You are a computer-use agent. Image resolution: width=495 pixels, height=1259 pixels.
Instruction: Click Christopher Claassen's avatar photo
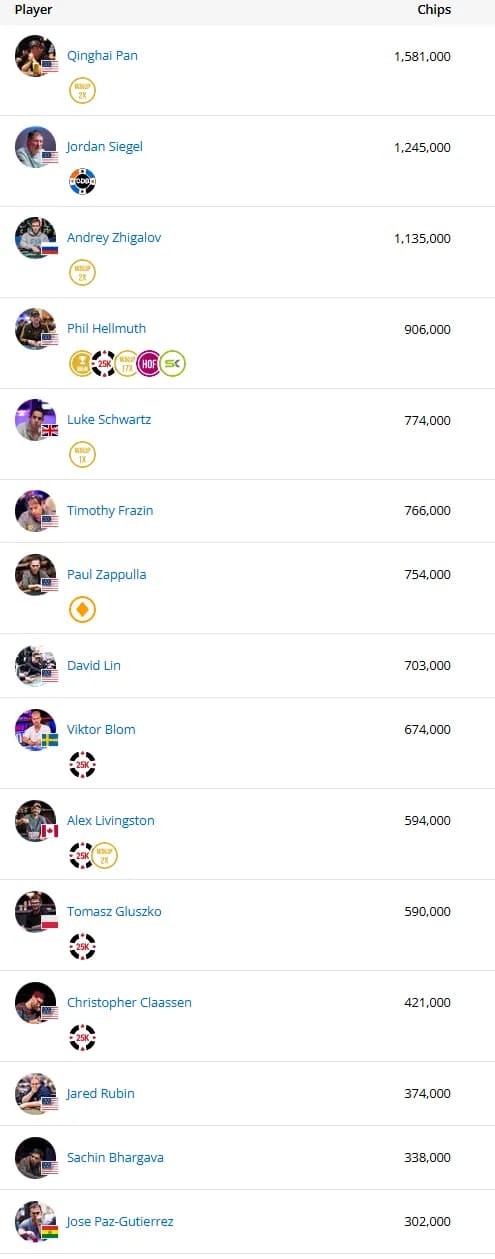pos(36,1002)
